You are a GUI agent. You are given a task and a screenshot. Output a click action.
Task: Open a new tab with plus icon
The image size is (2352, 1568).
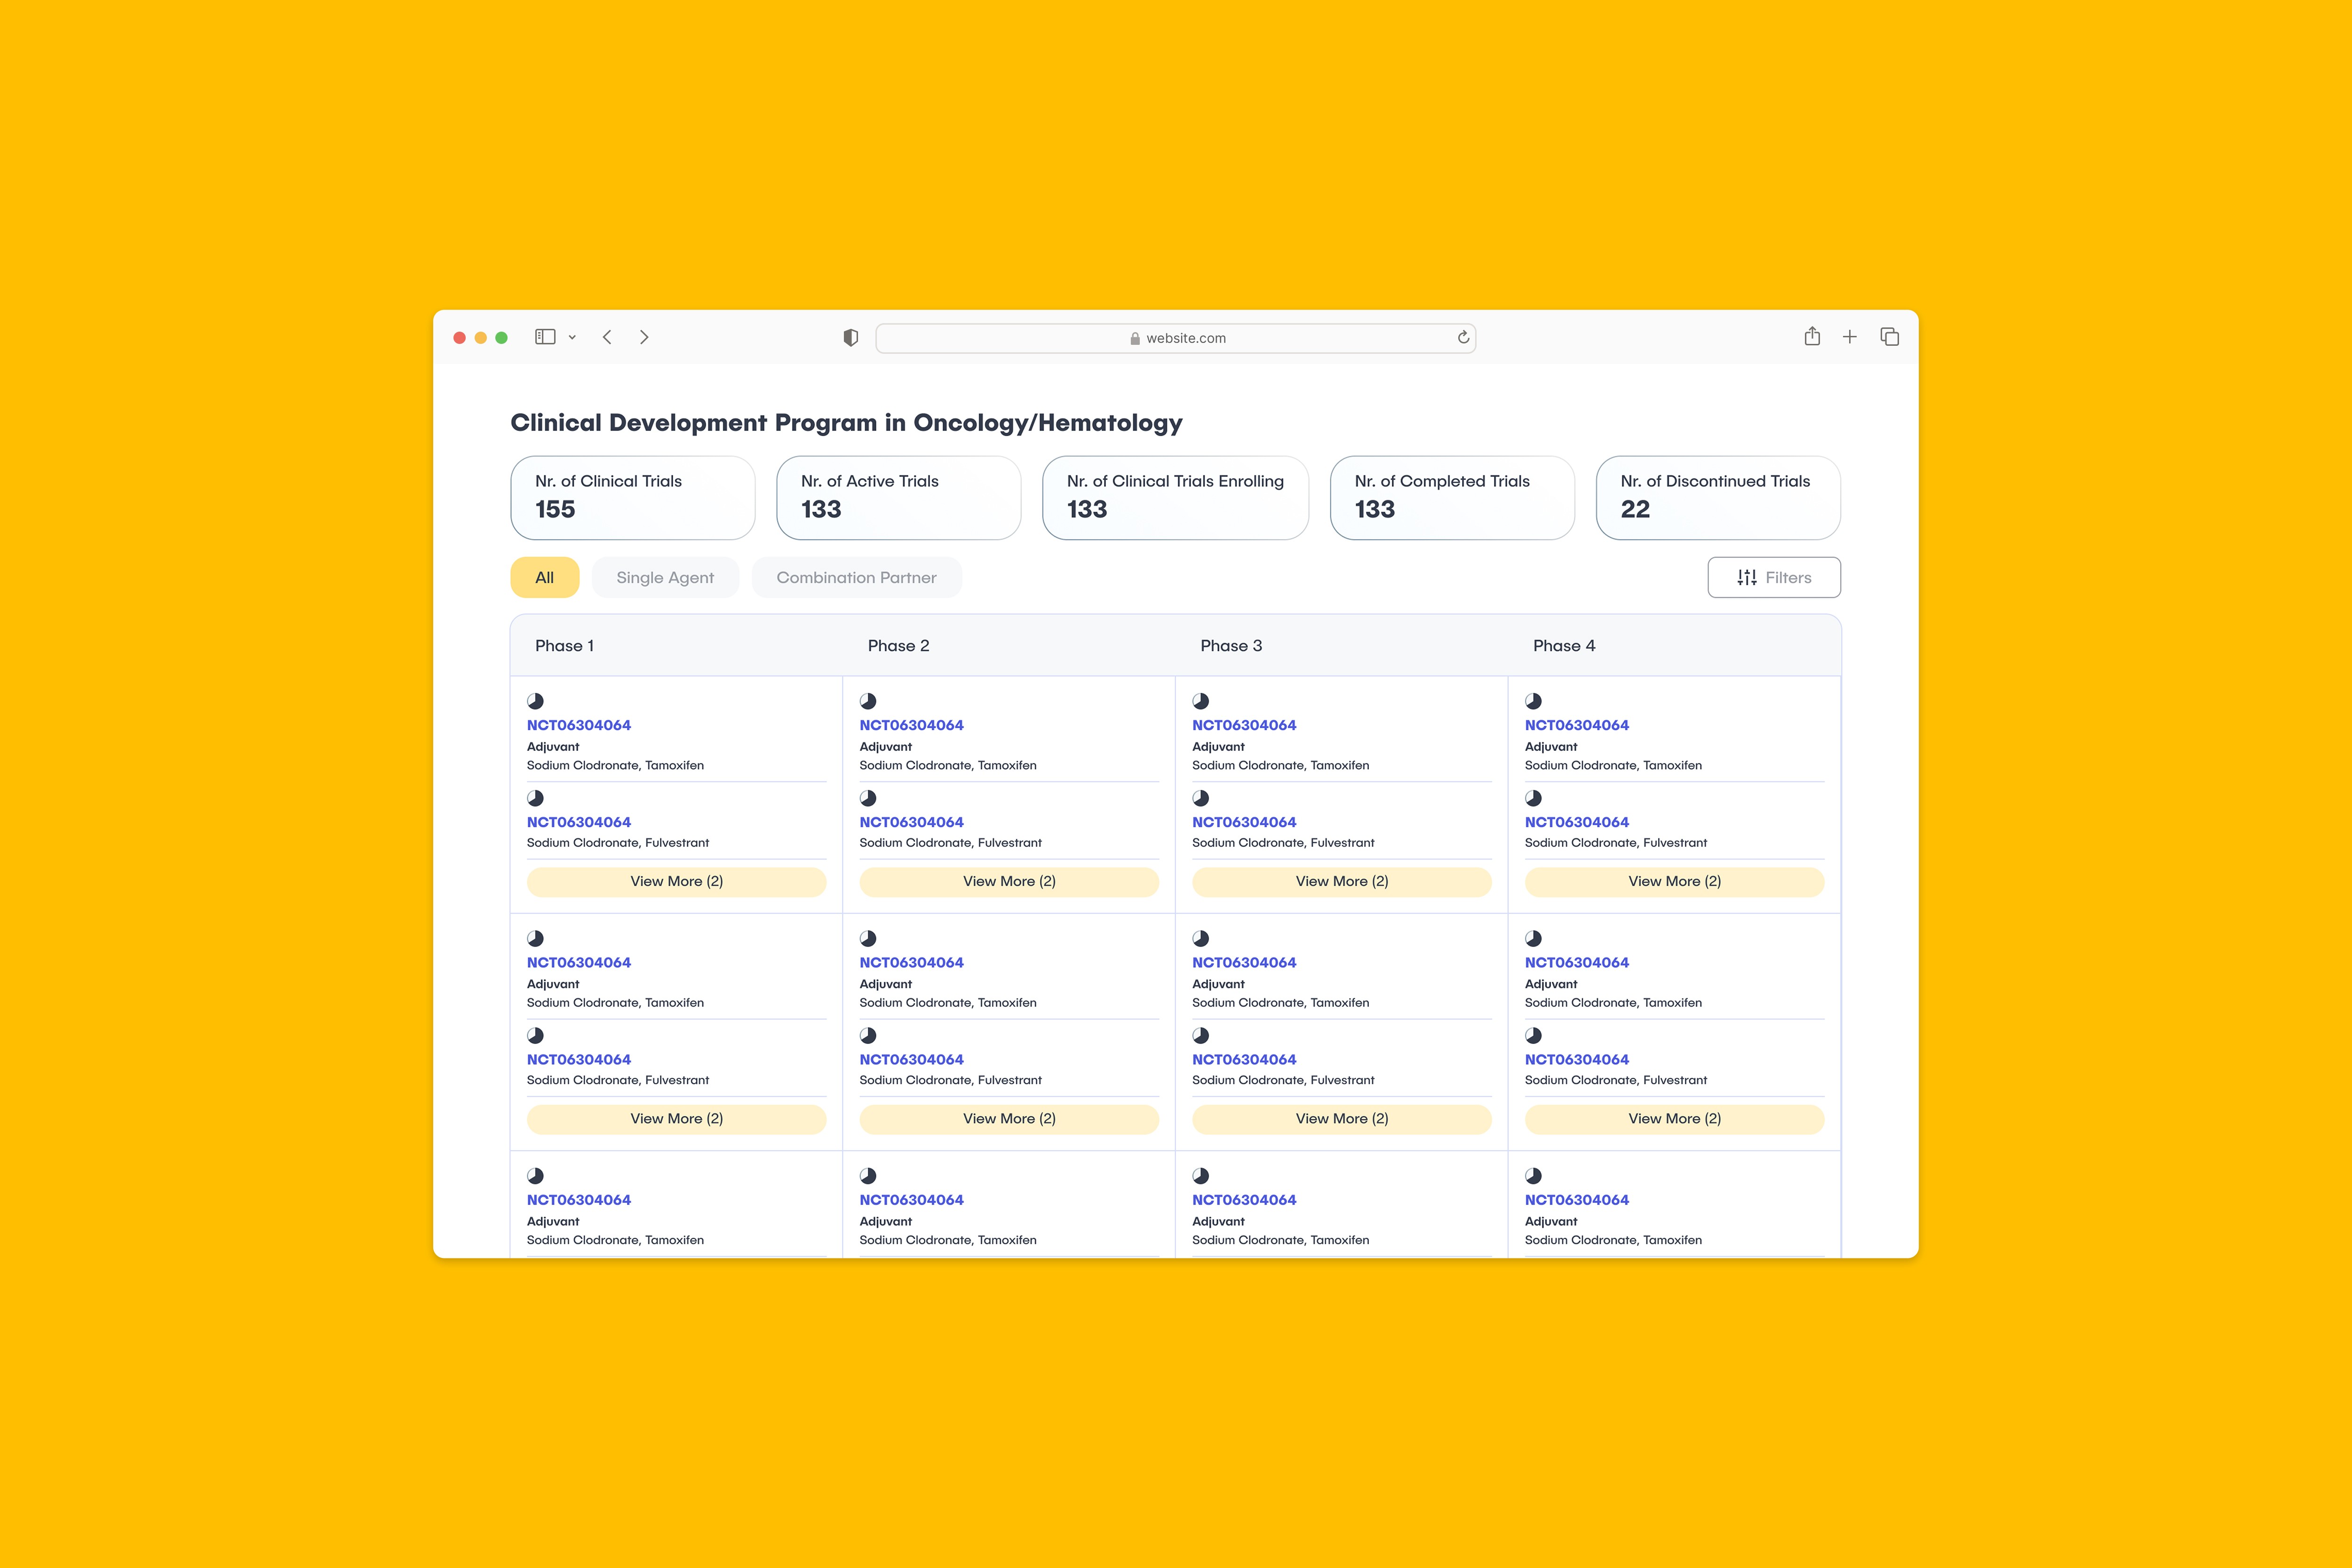point(1850,337)
